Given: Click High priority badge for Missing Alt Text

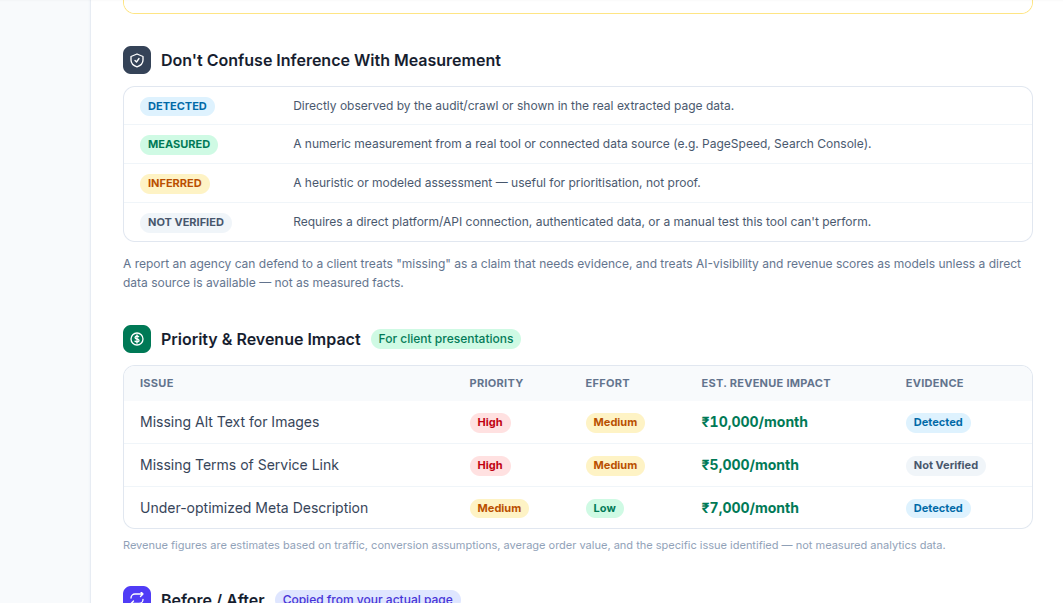Looking at the screenshot, I should (x=489, y=423).
